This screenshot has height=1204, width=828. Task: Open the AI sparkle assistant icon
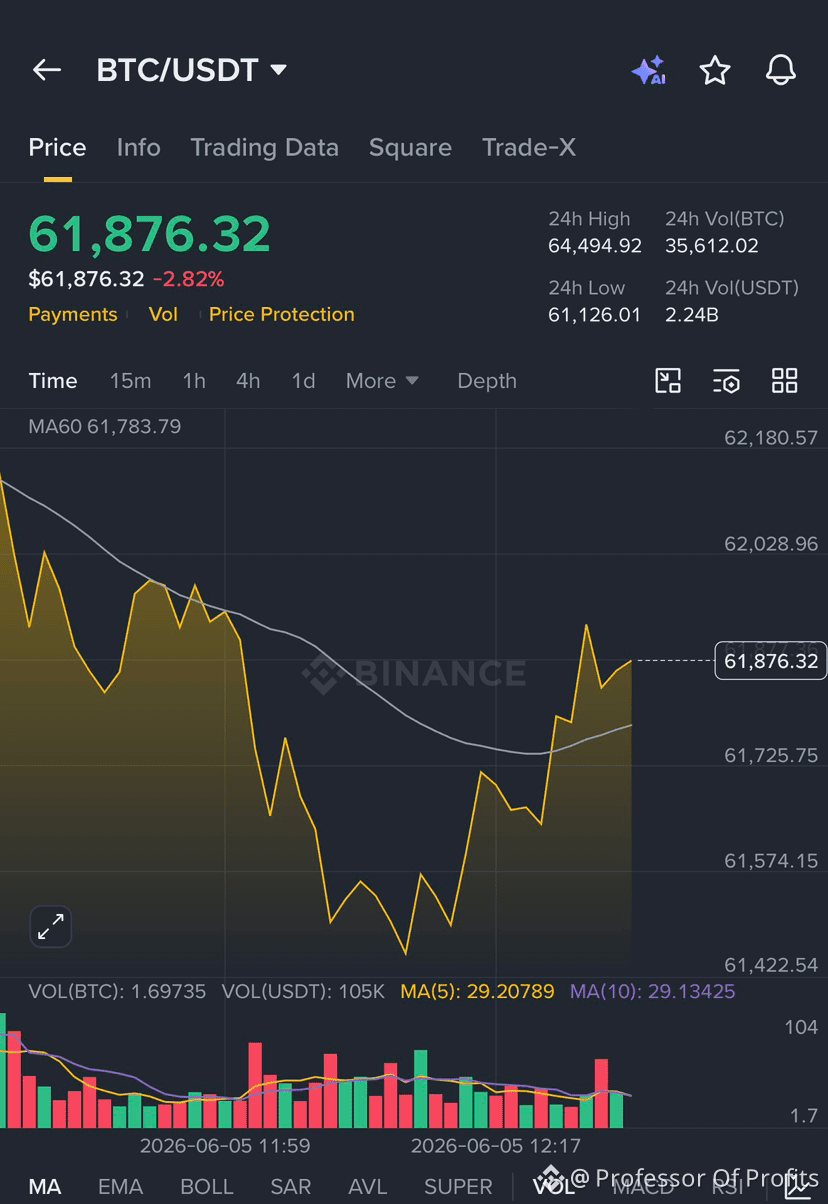[x=648, y=70]
